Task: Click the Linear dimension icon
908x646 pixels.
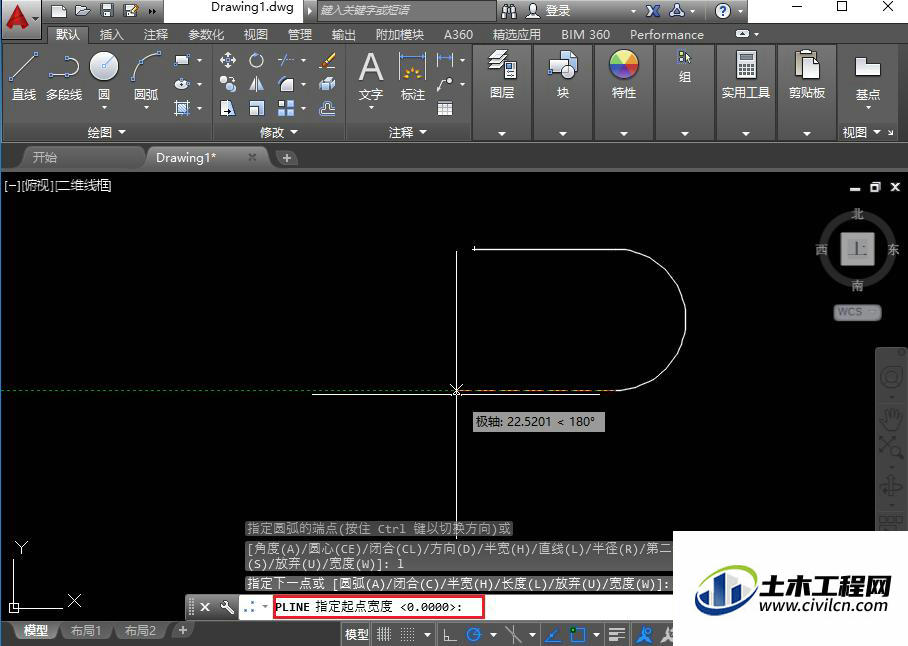Action: 445,59
